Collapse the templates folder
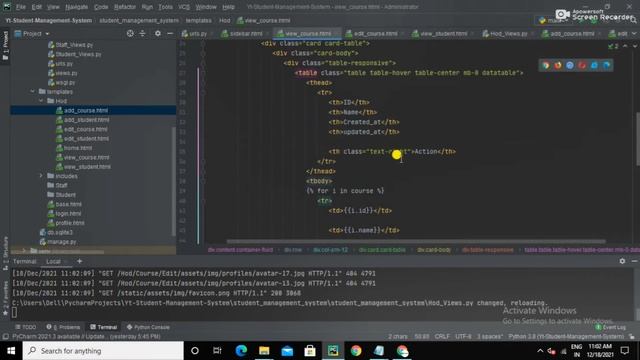Screen dimensions: 640x360 click(x=33, y=91)
